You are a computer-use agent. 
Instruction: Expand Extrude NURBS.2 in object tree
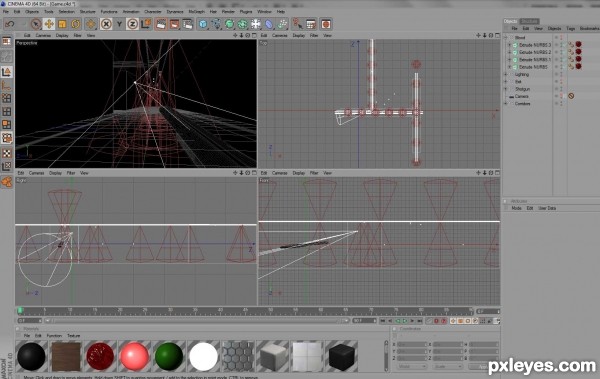[510, 52]
